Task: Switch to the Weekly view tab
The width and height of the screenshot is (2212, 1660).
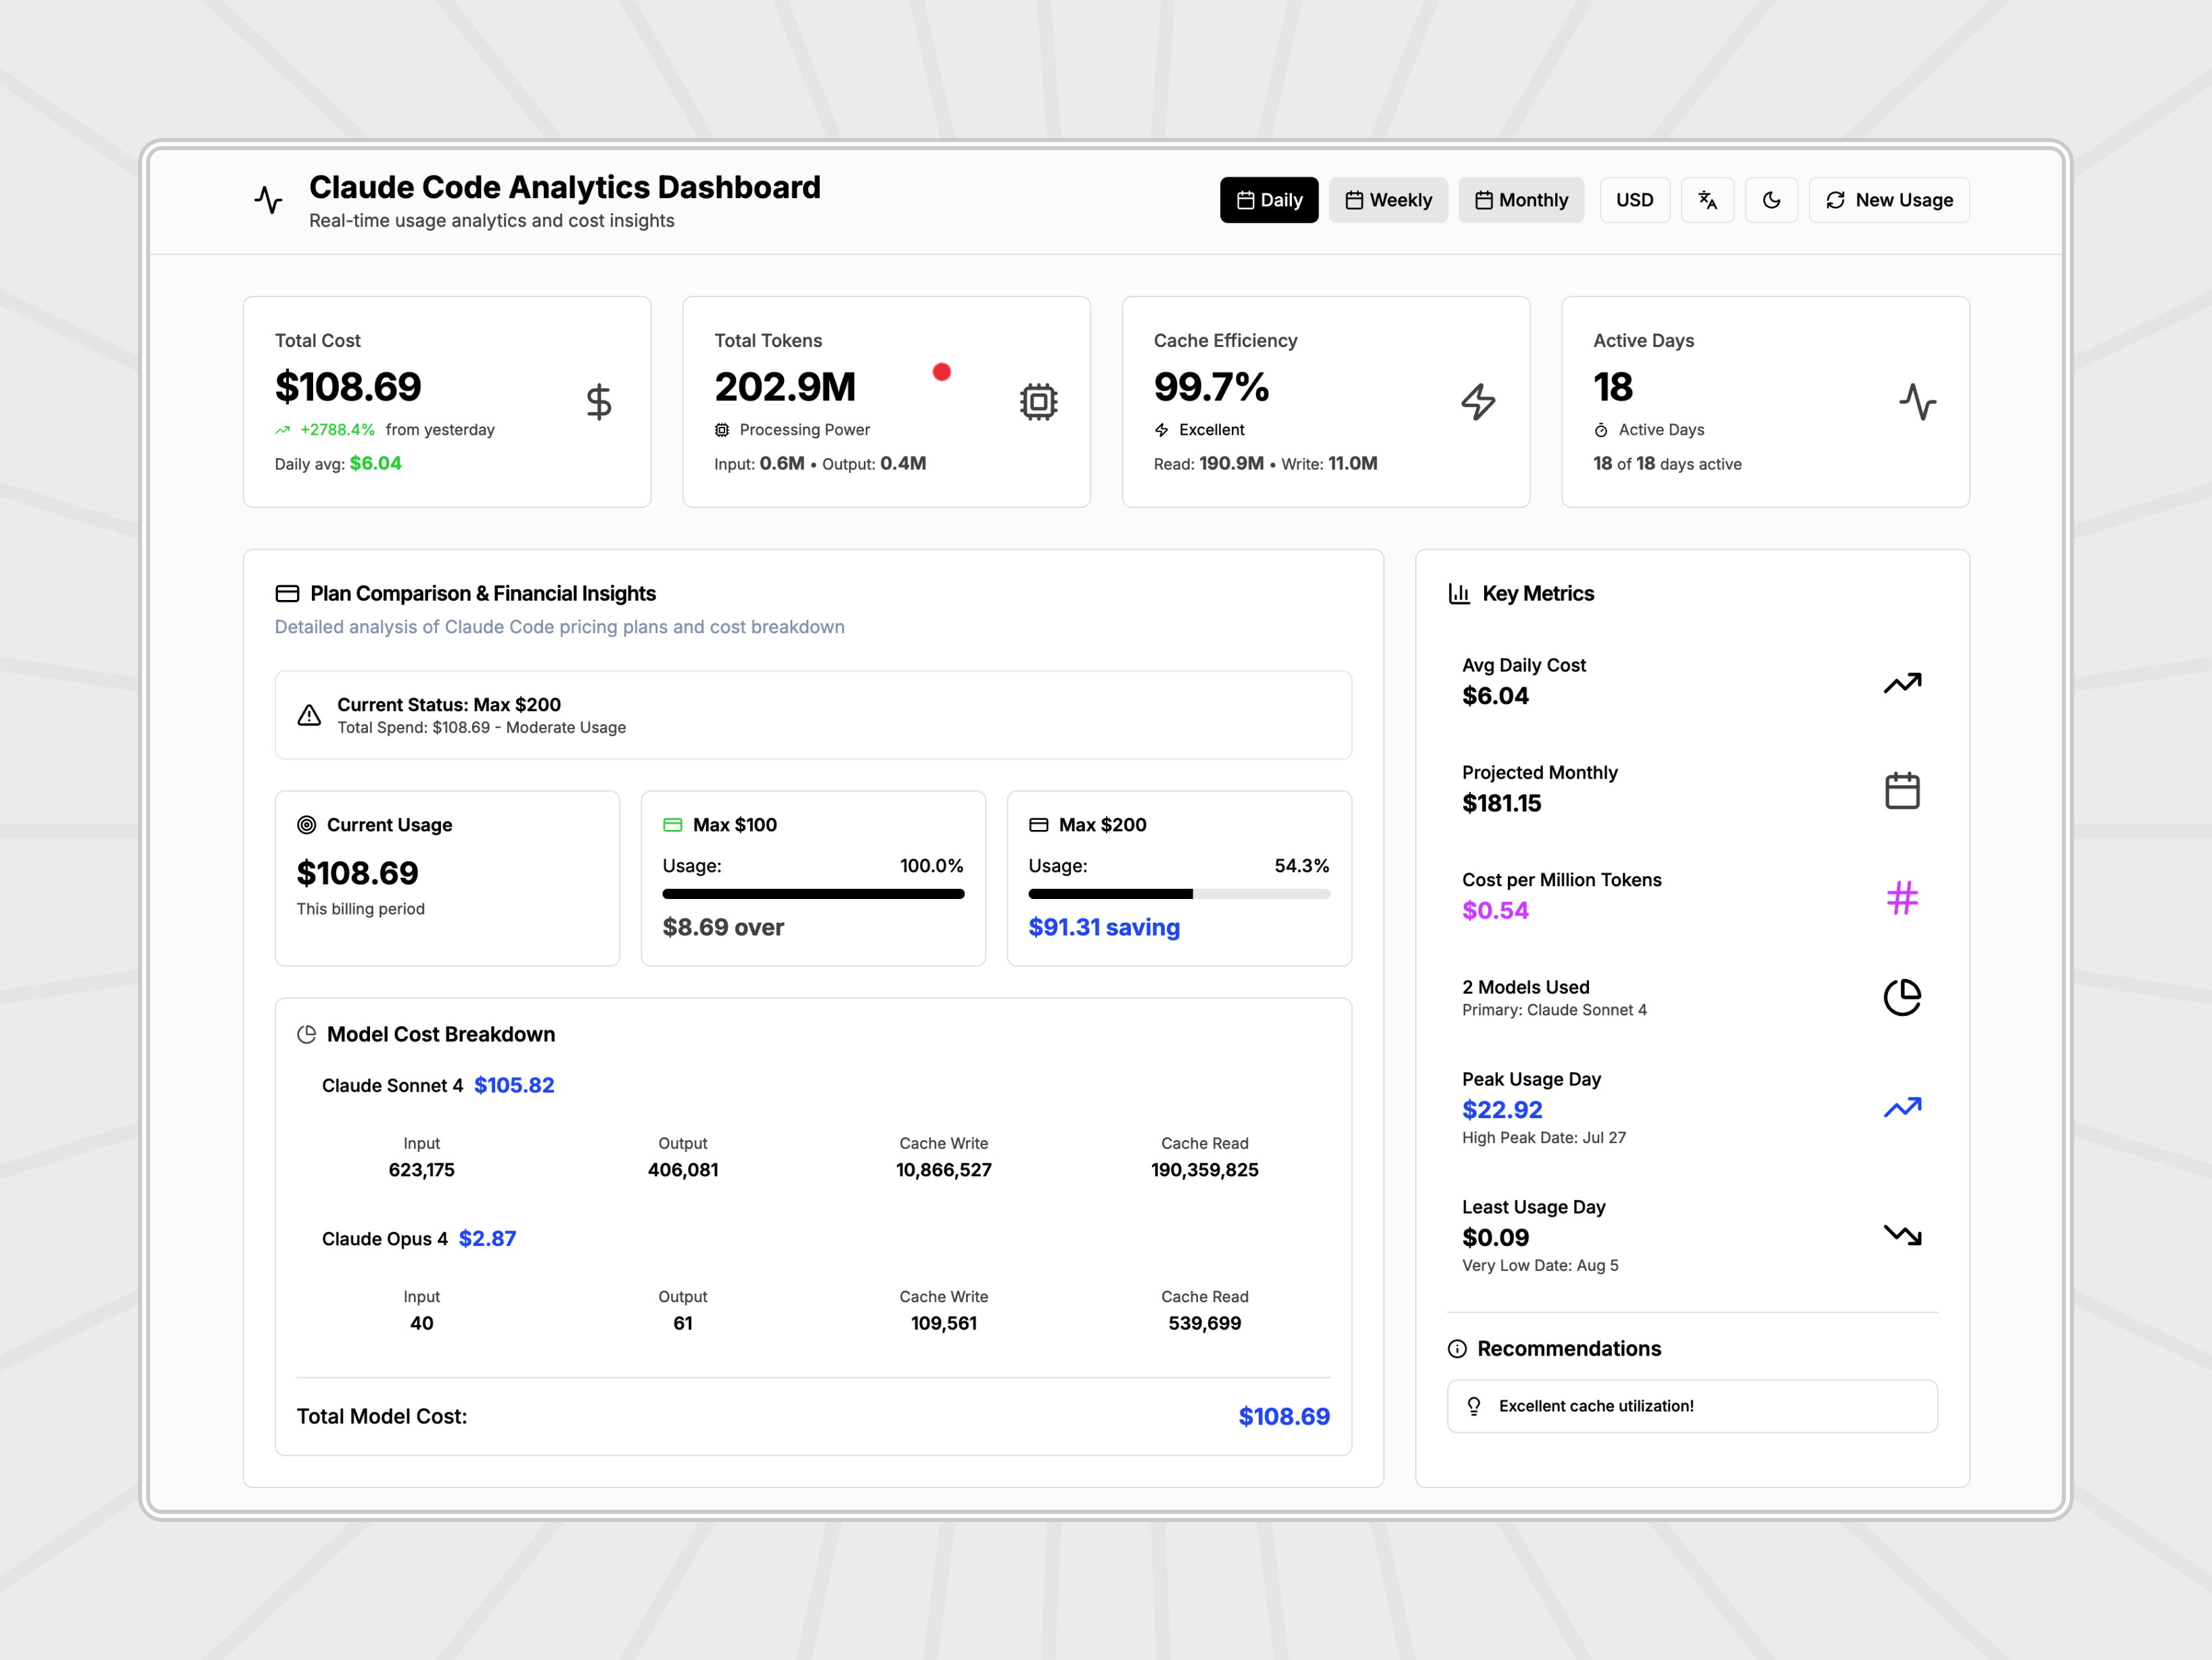Action: (1388, 200)
